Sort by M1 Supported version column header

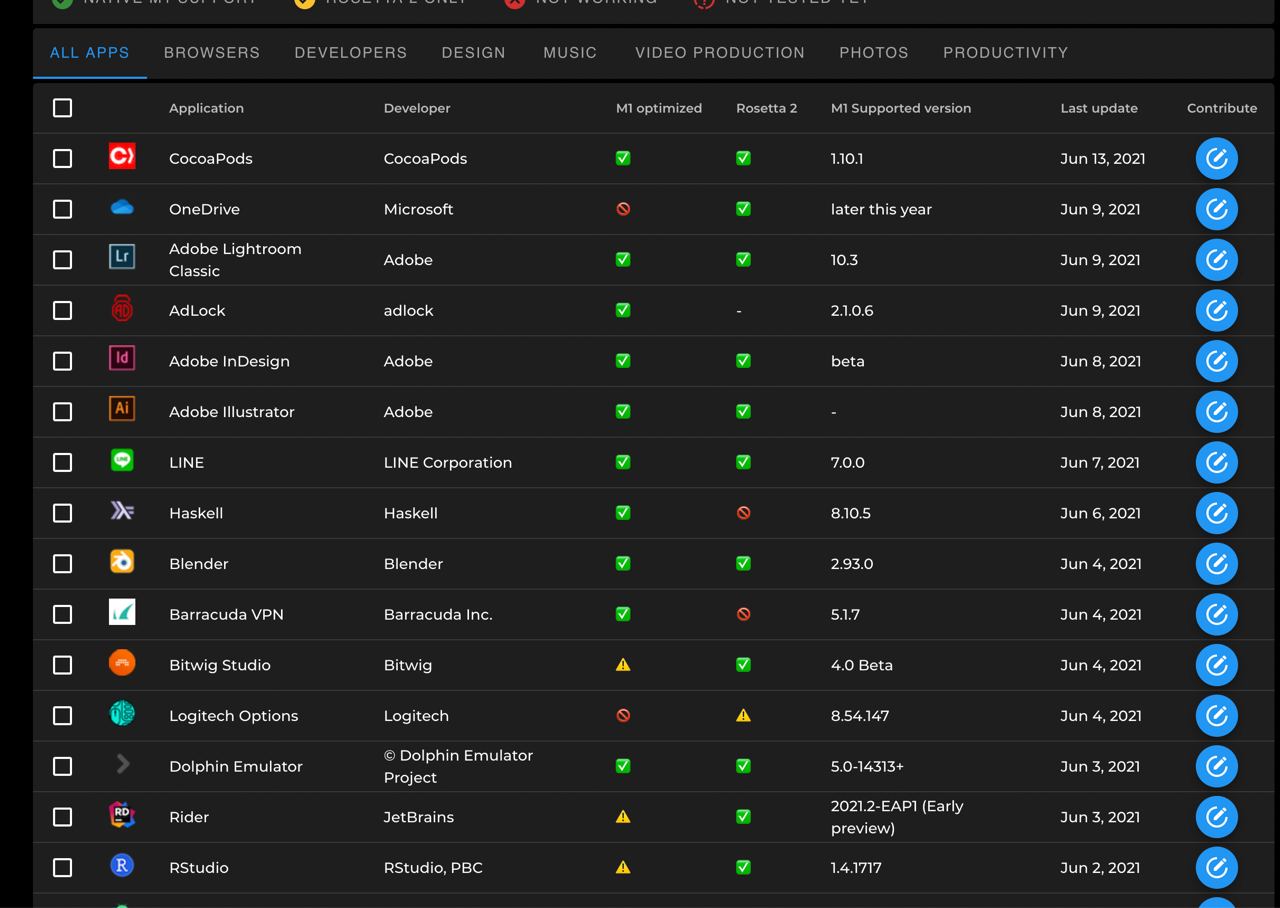click(x=901, y=108)
